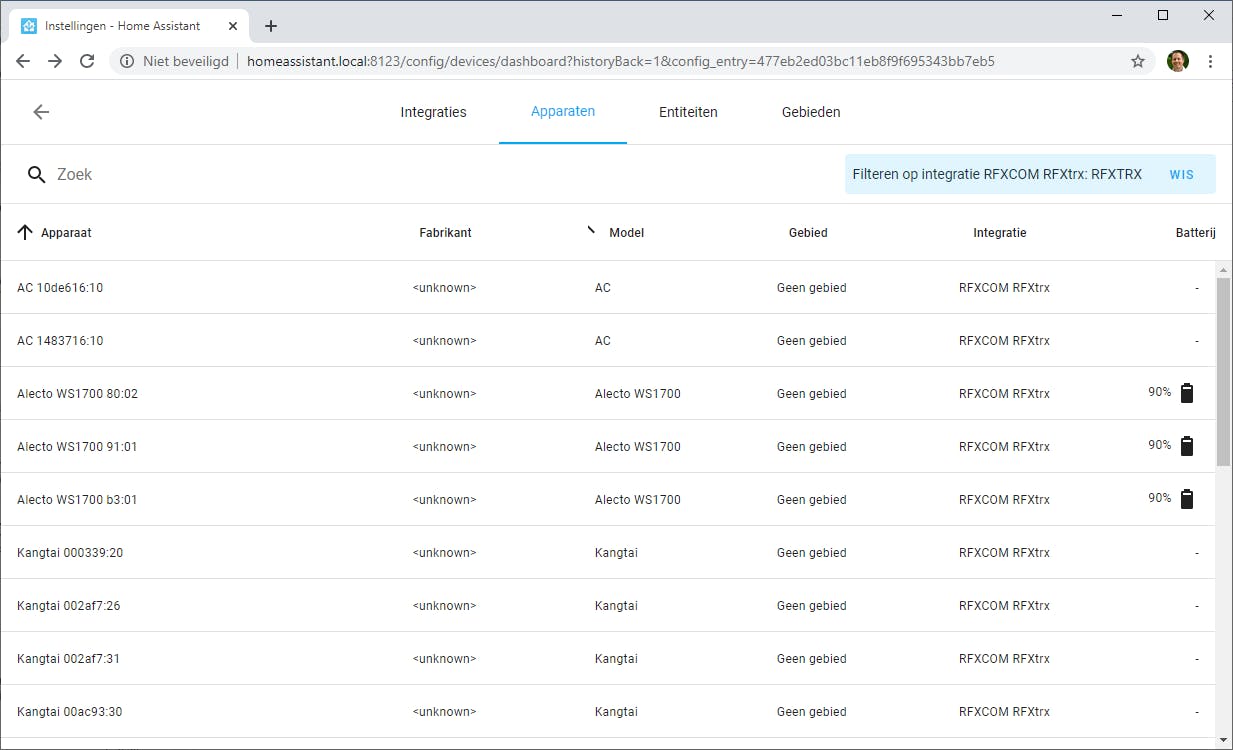Go to the Gebieden tab
1233x750 pixels.
pos(811,112)
